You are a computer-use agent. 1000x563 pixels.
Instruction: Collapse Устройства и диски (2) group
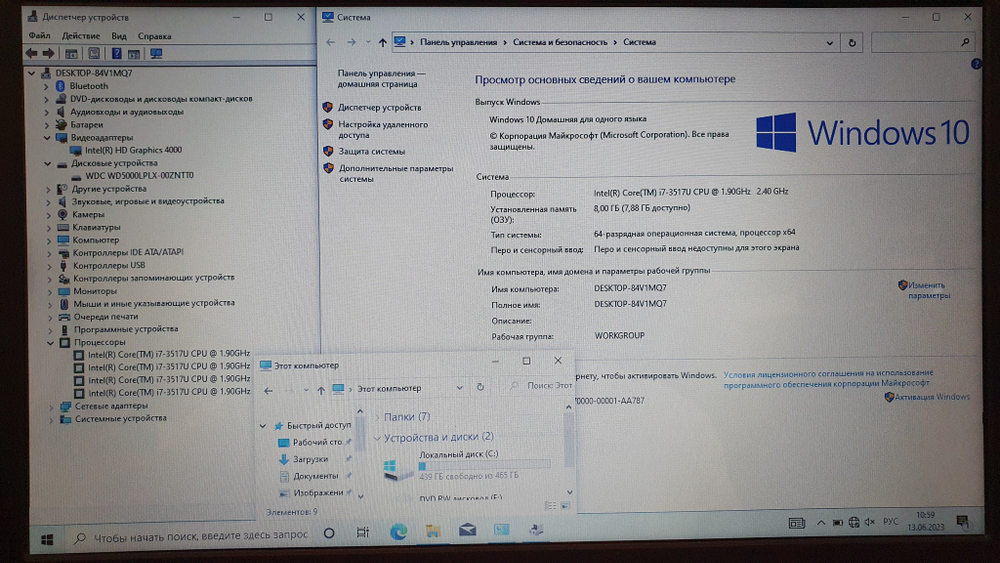coord(377,438)
